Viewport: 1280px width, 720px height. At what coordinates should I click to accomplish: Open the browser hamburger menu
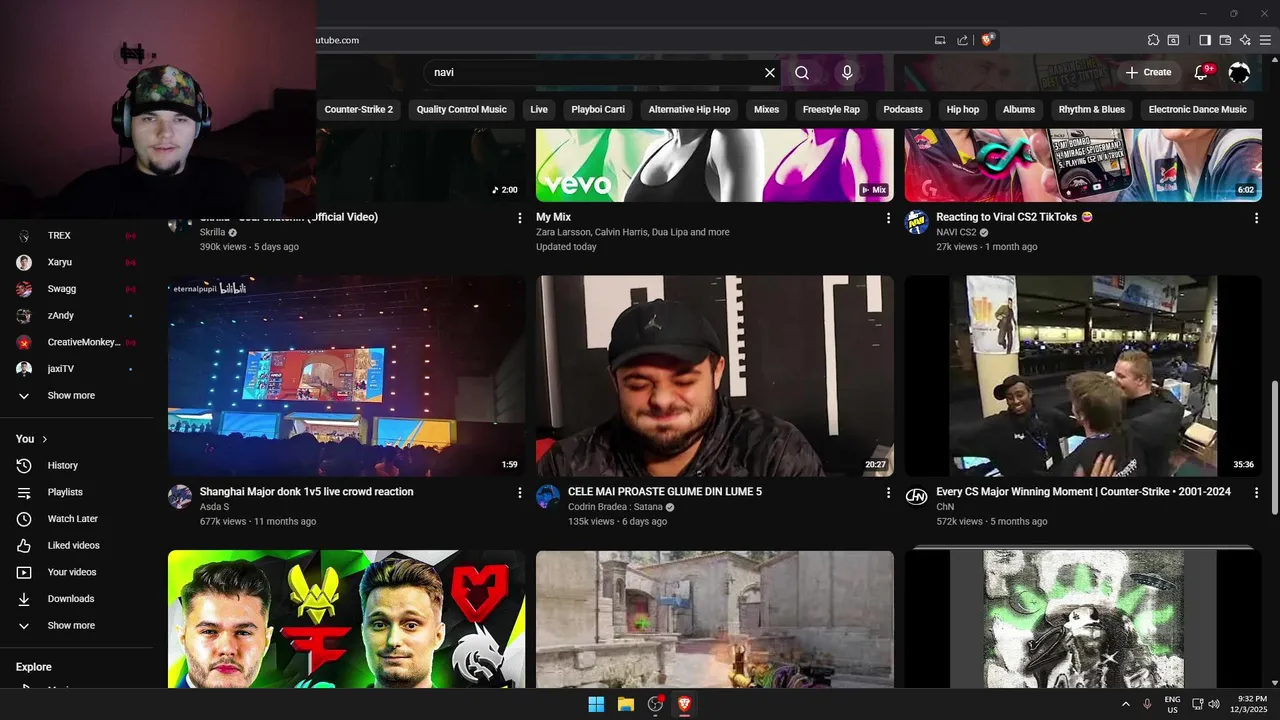tap(1266, 40)
